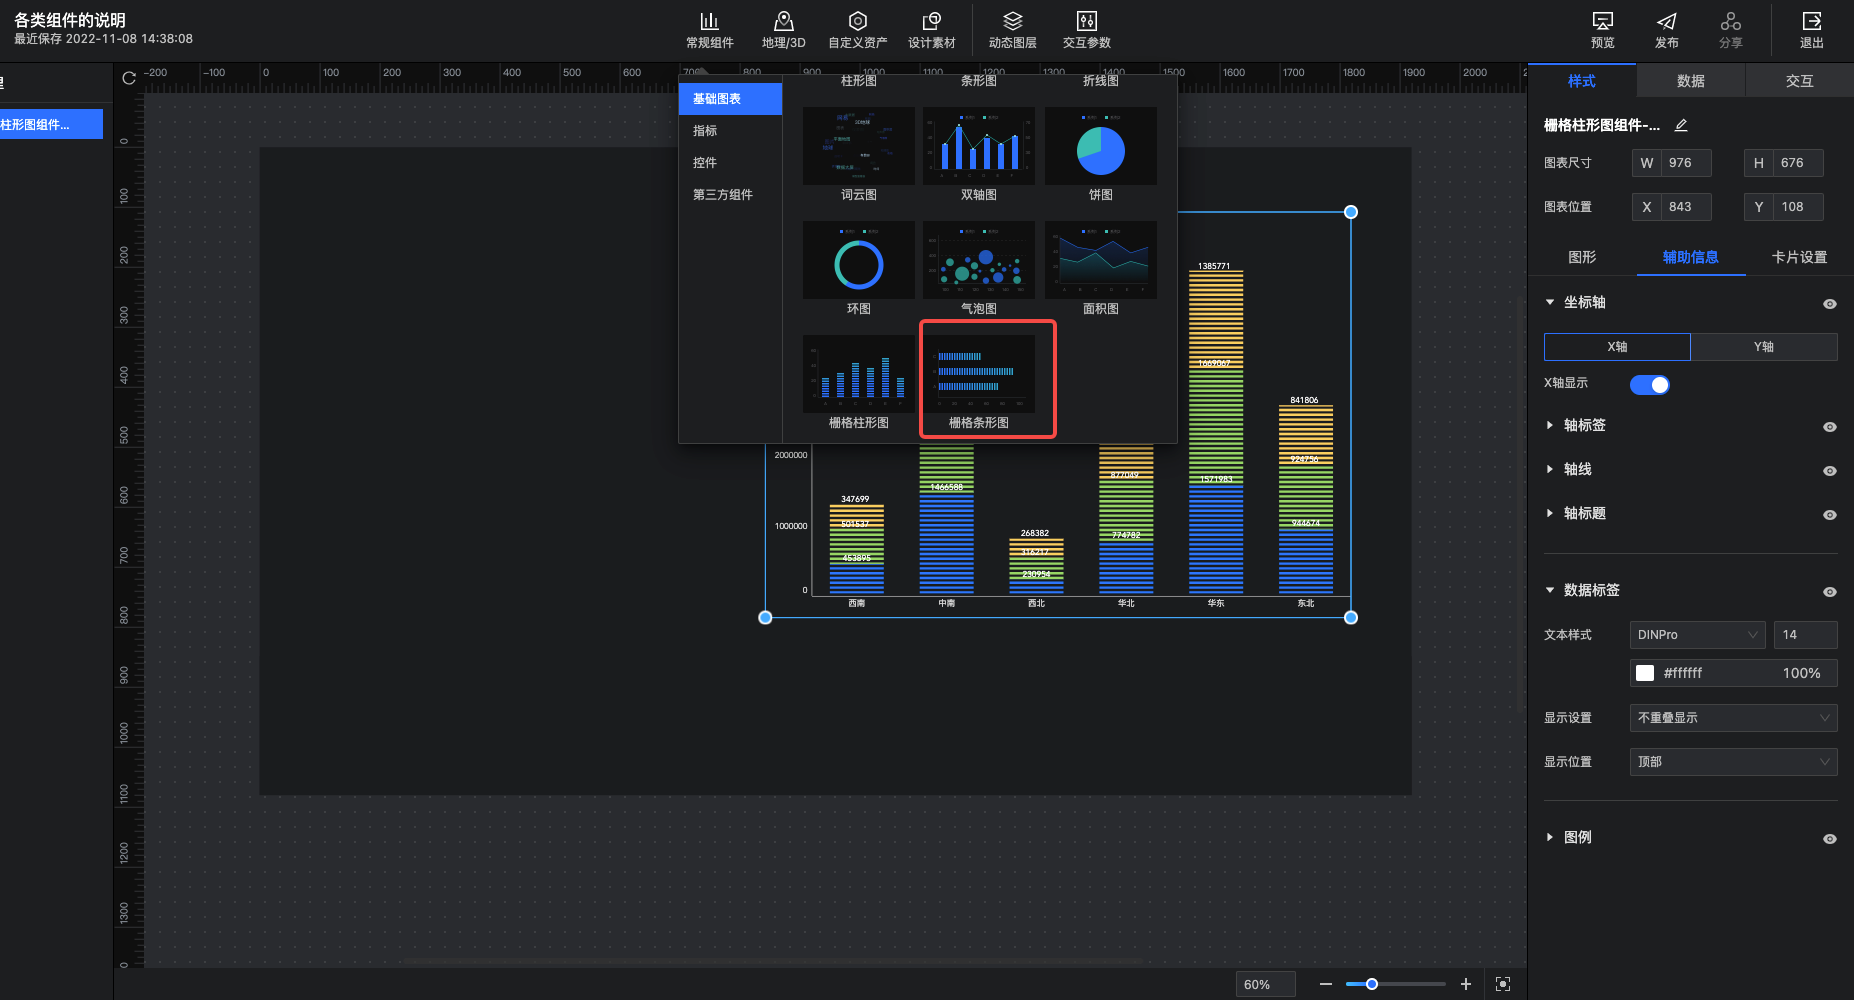Expand the 轴标签 section

[x=1550, y=425]
